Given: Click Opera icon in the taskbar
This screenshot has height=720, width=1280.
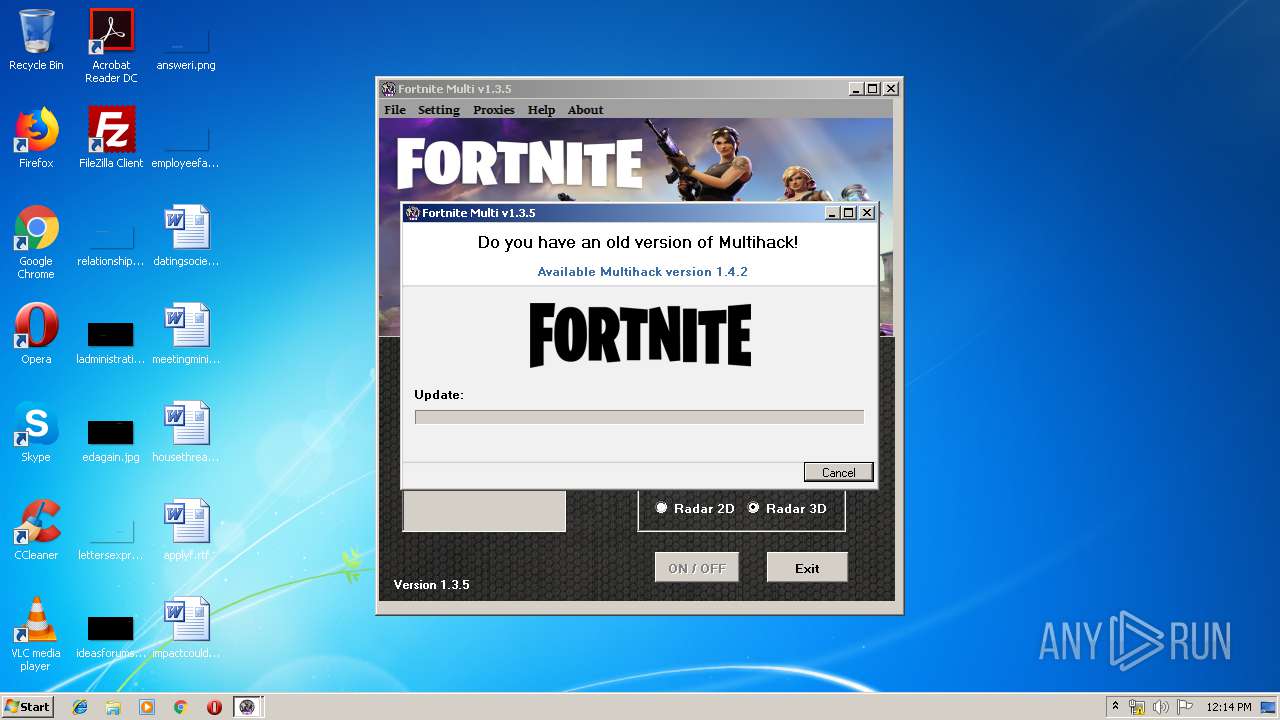Looking at the screenshot, I should (x=214, y=707).
